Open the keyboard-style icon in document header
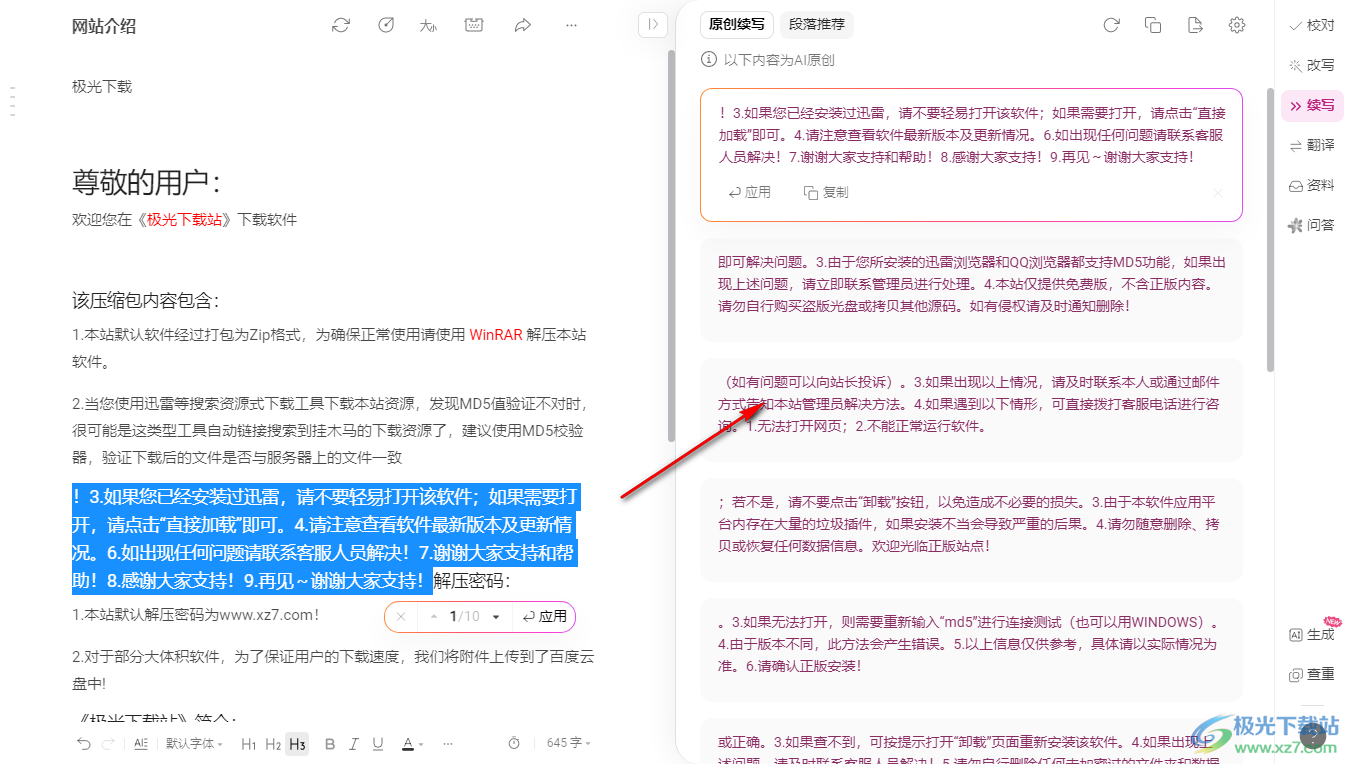This screenshot has width=1350, height=764. tap(475, 25)
